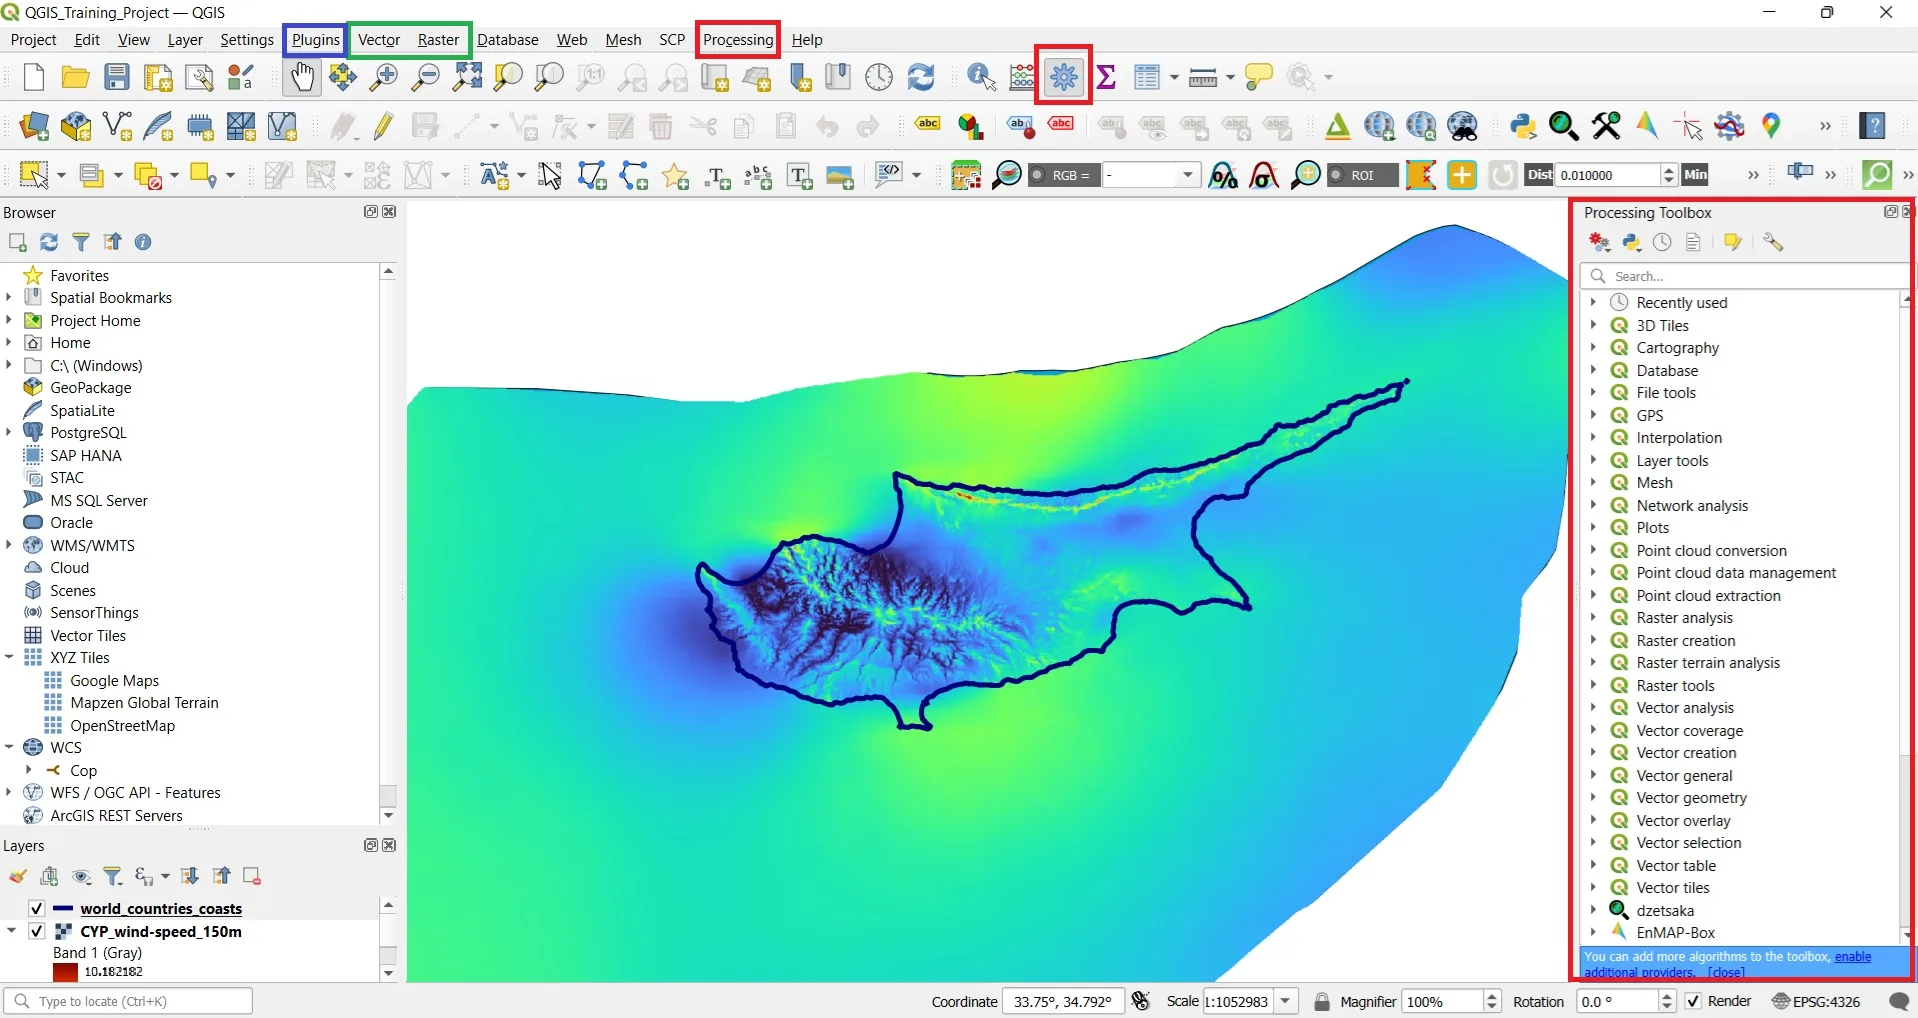Collapse the XYZ Tiles tree node

click(9, 657)
